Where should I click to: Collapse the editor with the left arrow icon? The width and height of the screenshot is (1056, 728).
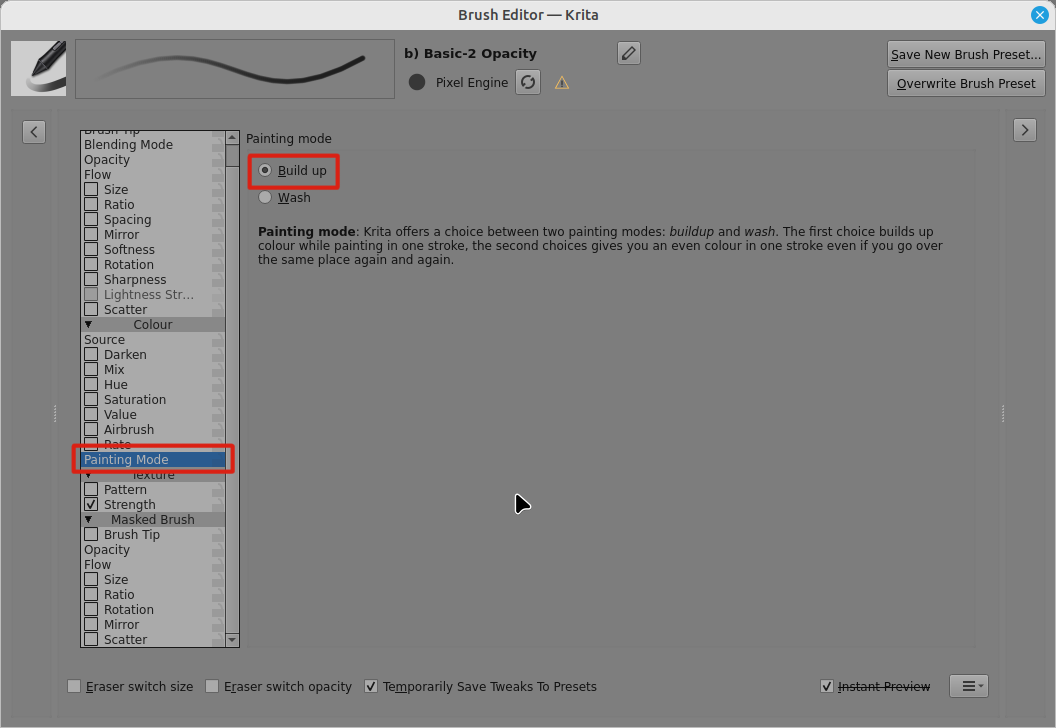[34, 131]
